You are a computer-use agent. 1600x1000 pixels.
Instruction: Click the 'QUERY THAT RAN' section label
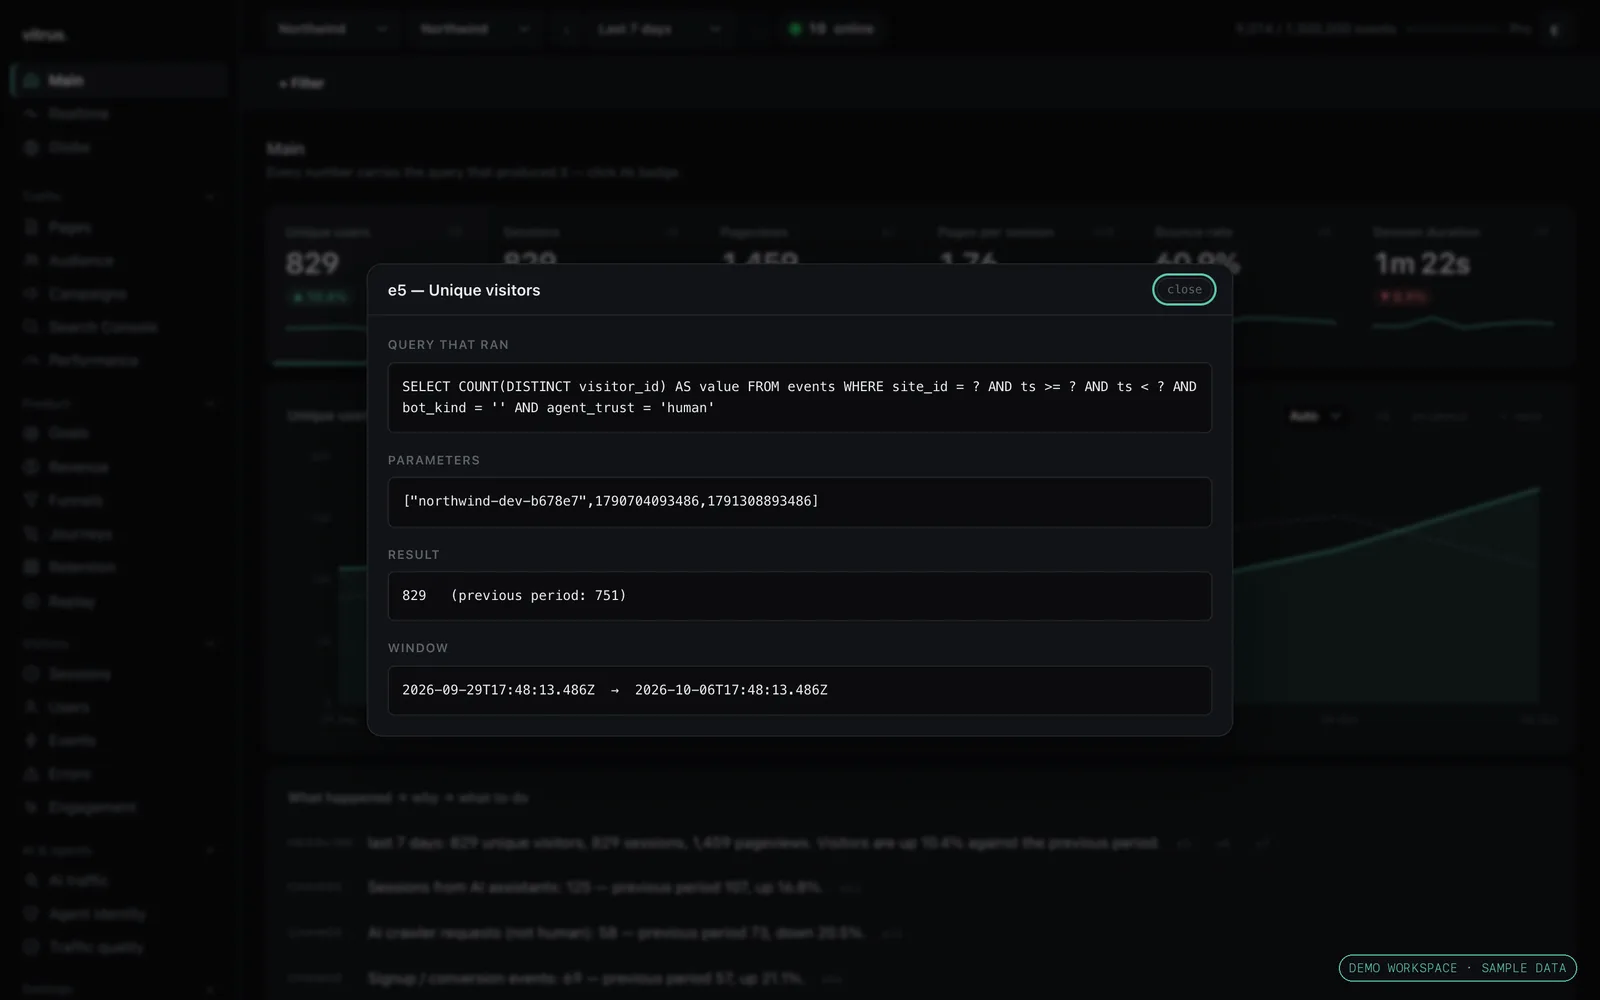click(x=448, y=345)
